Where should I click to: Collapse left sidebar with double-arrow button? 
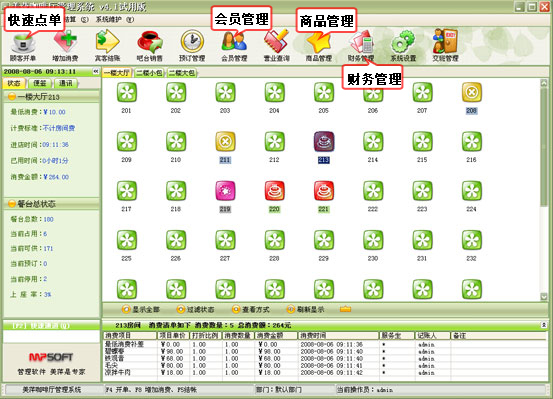(x=96, y=71)
